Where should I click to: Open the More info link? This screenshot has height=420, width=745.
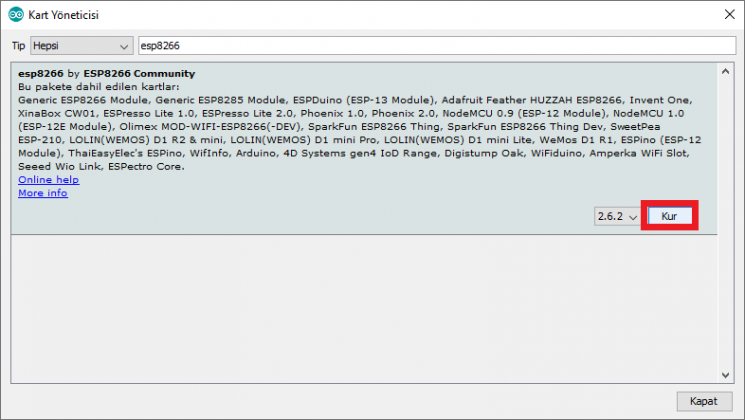point(43,193)
